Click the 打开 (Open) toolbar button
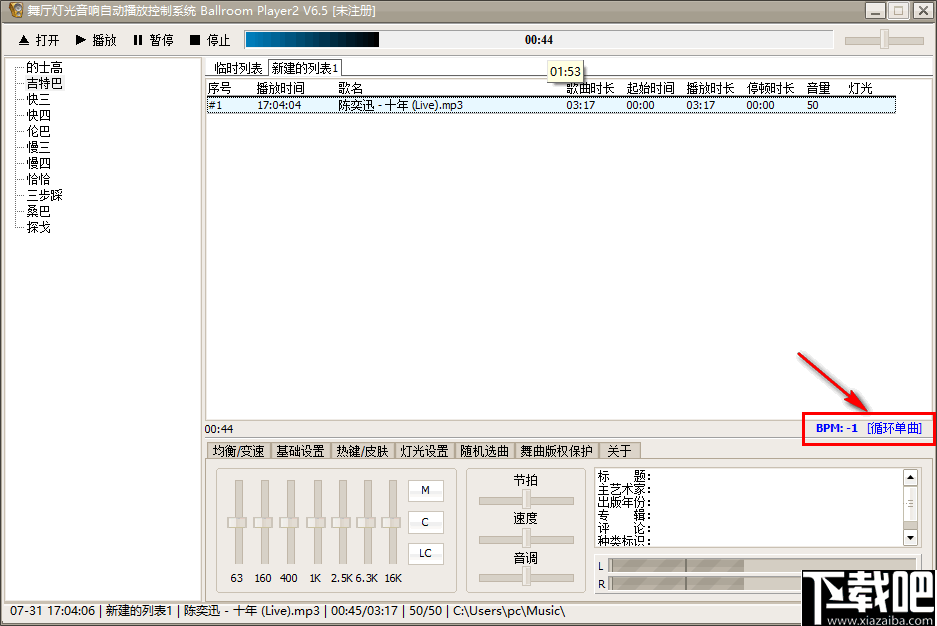937x626 pixels. [39, 40]
